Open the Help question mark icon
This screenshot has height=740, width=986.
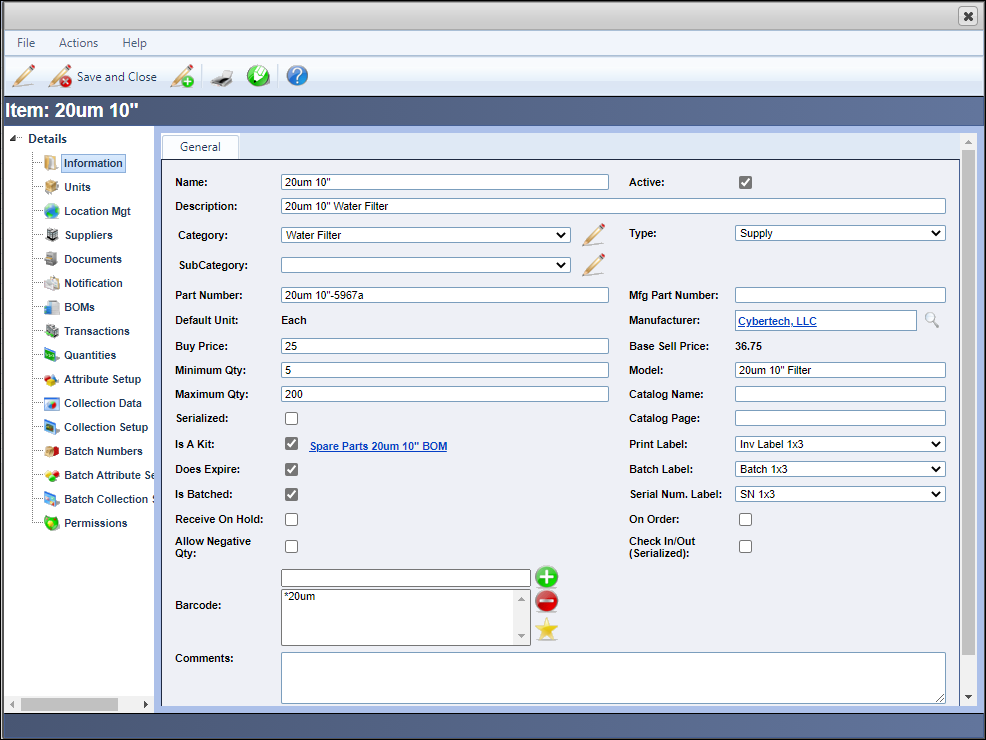[x=296, y=76]
